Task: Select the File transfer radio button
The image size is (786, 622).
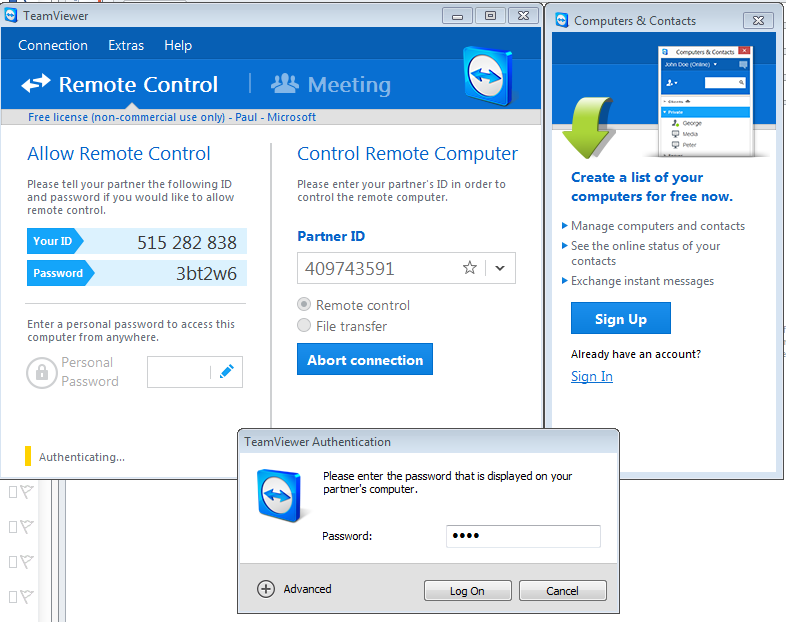Action: (x=304, y=325)
